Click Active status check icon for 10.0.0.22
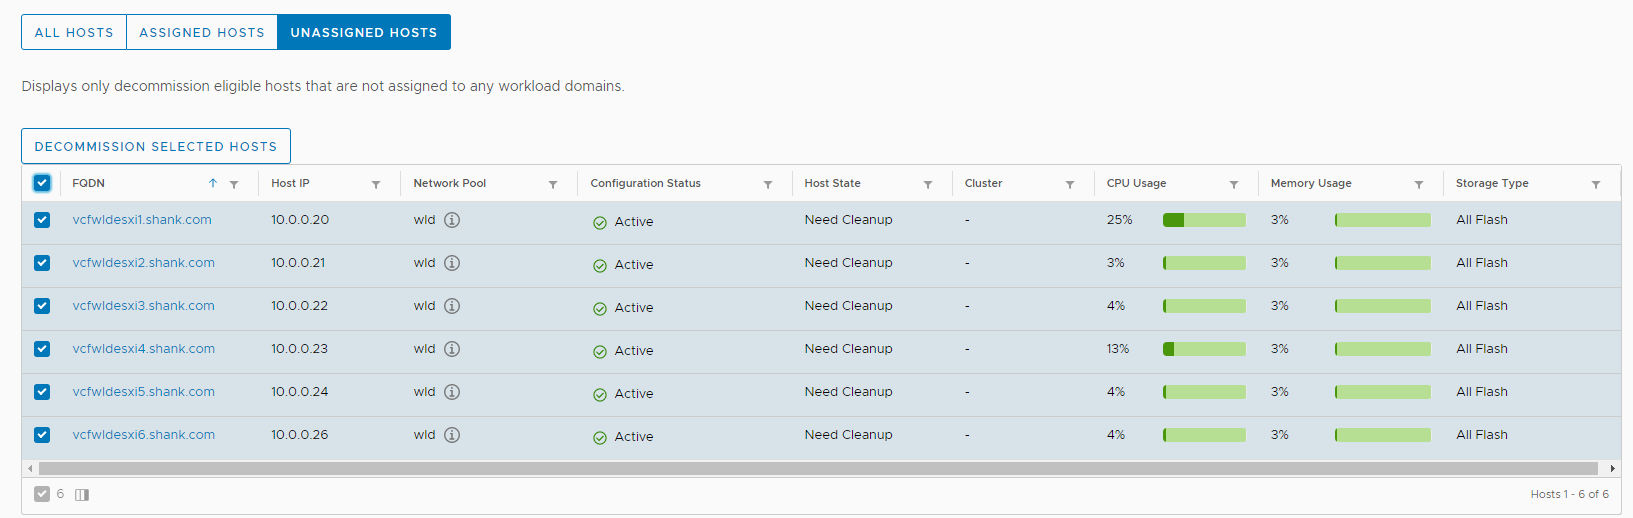Screen dimensions: 1633x518 click(600, 309)
